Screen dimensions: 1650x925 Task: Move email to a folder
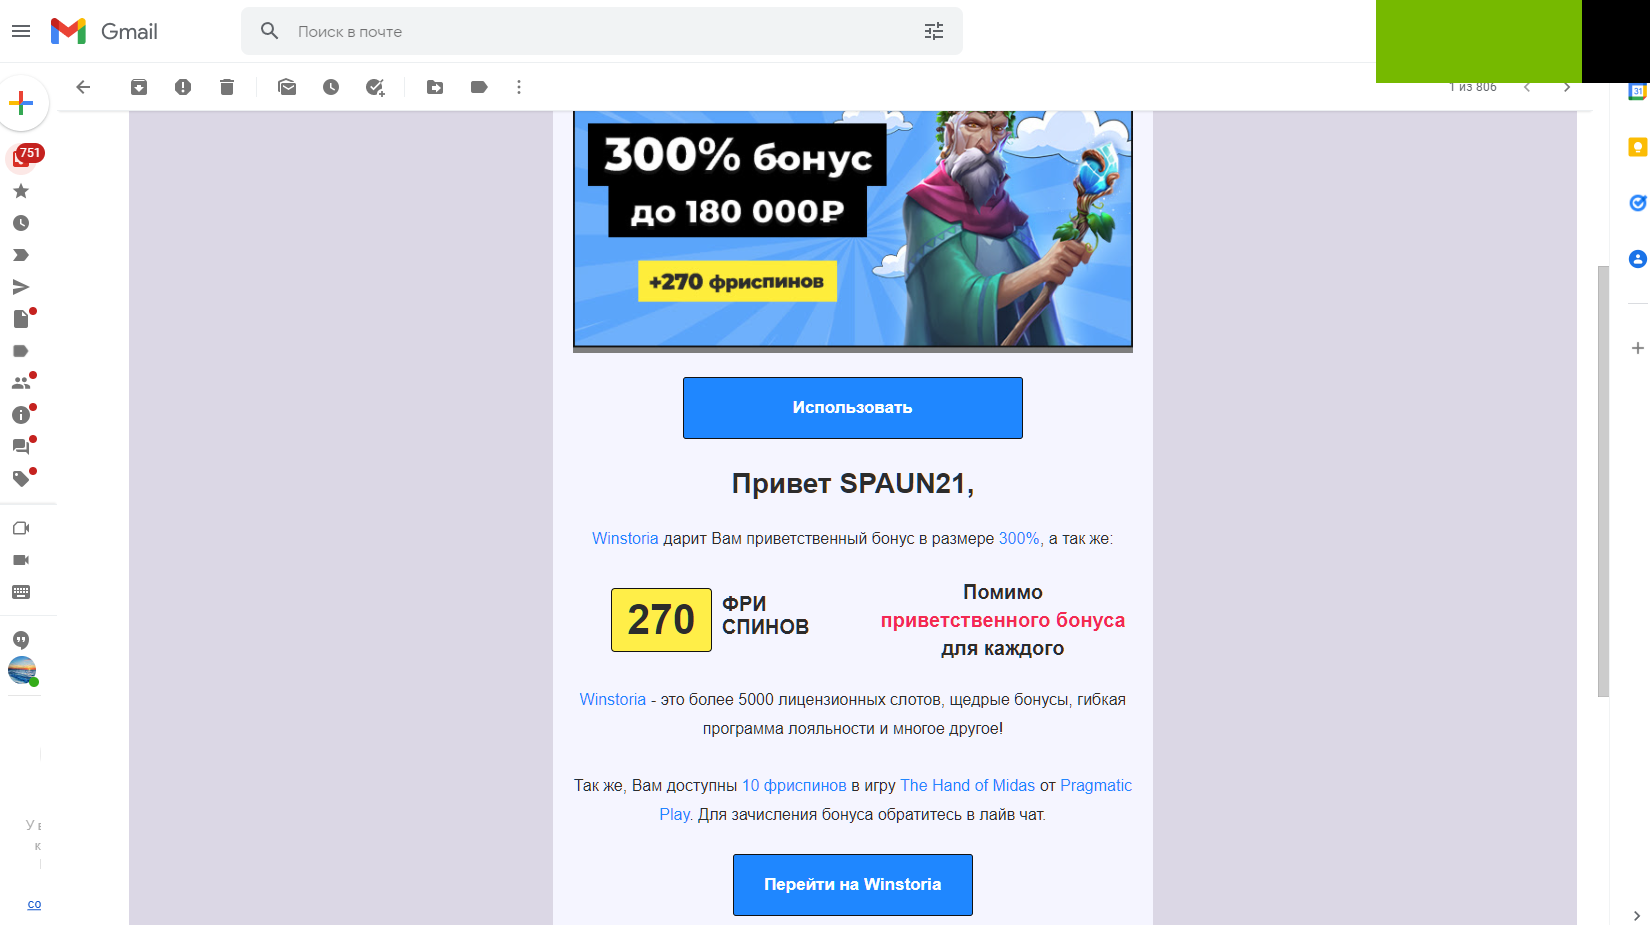[435, 87]
